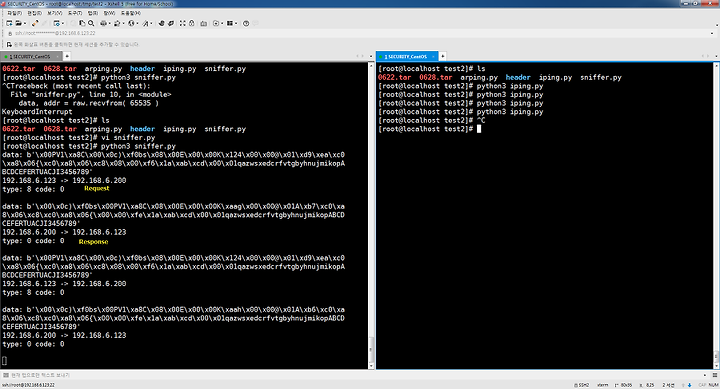Select the left pane SECURITY_CentOS tab
This screenshot has height=389, width=720.
[x=30, y=56]
